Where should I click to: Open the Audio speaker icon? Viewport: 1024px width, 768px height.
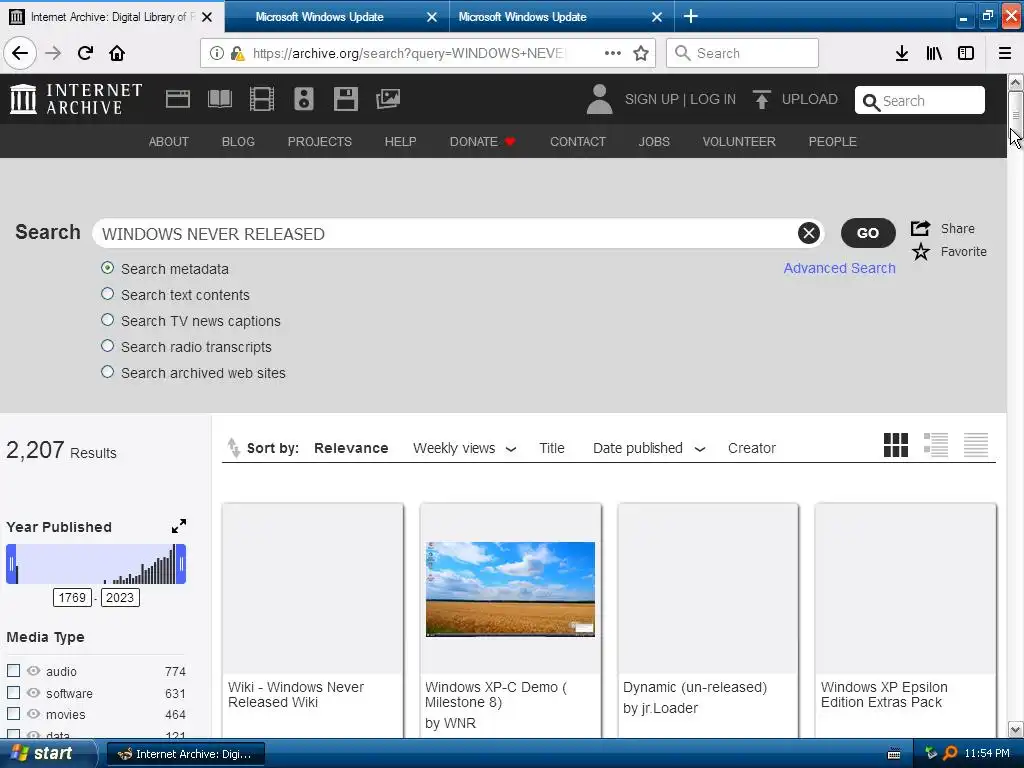304,99
